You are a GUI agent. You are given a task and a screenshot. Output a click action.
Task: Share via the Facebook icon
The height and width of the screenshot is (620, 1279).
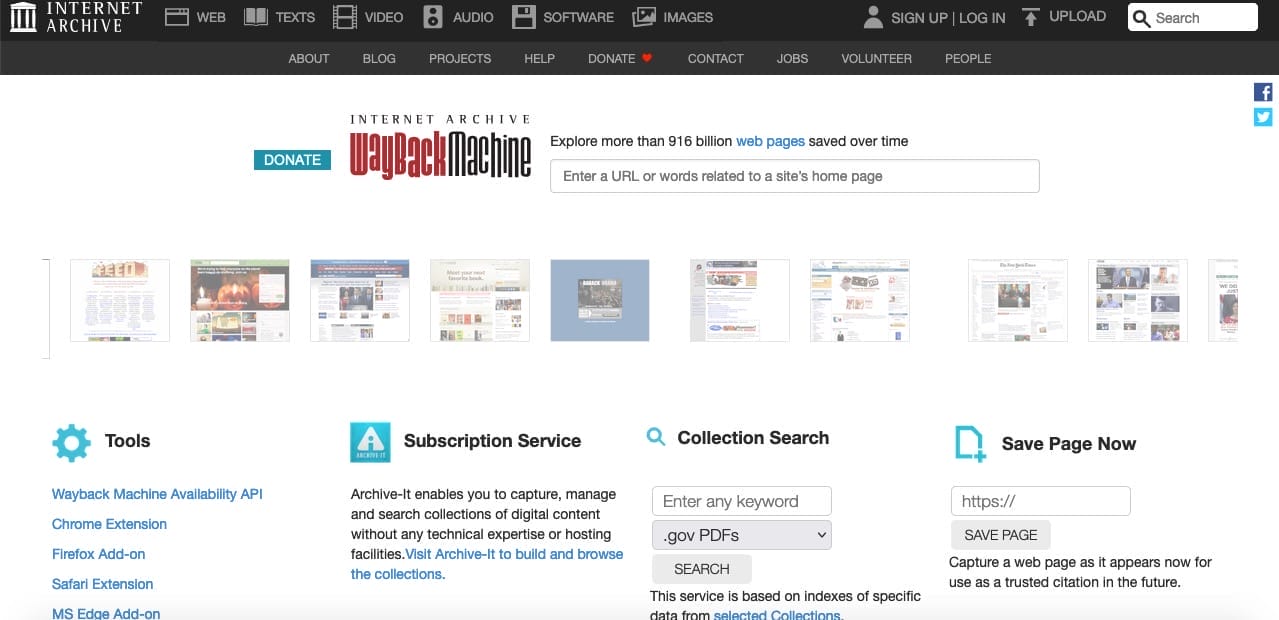[x=1262, y=91]
